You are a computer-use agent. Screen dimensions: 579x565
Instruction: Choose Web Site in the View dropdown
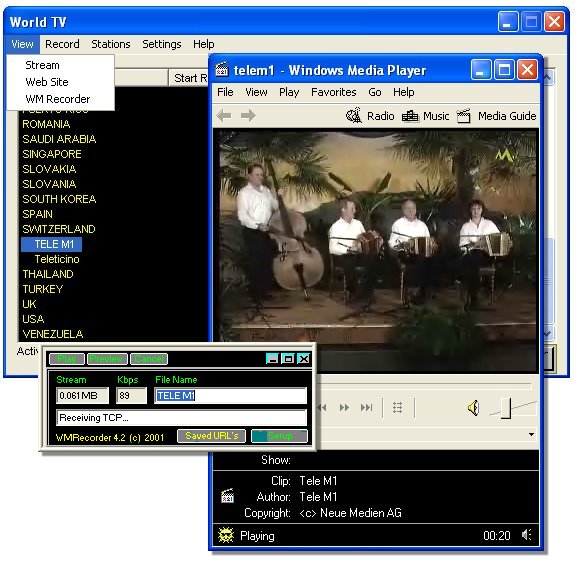click(x=47, y=82)
